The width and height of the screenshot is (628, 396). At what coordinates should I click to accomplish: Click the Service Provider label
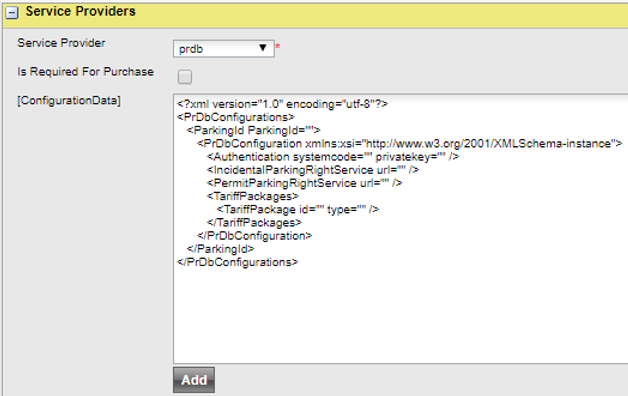pos(61,43)
